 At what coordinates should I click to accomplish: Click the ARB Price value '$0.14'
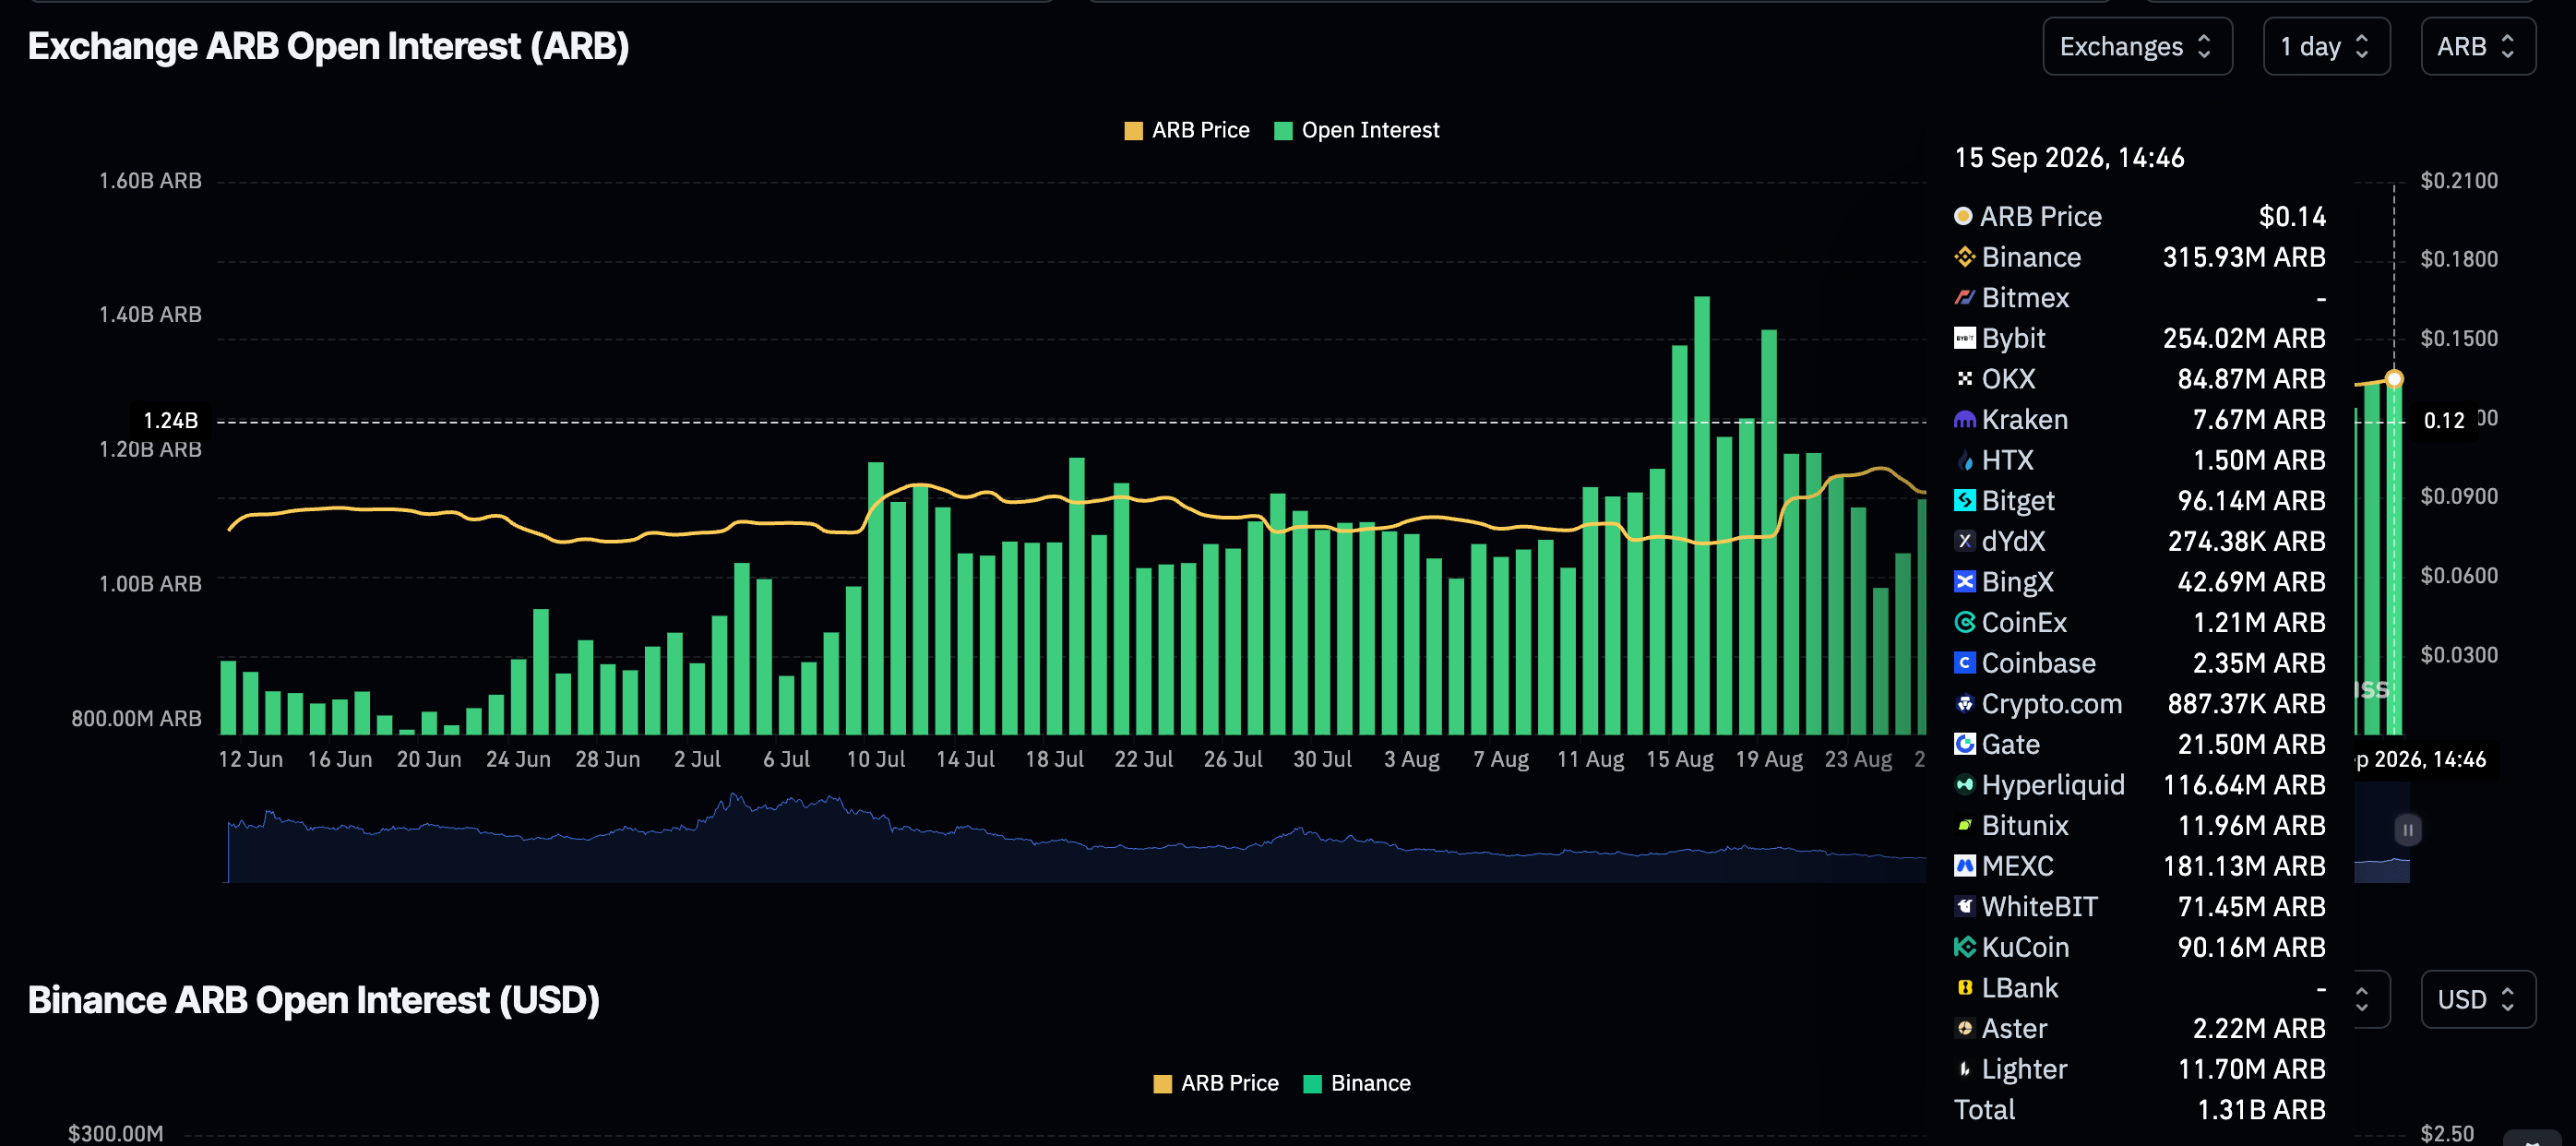click(2292, 216)
